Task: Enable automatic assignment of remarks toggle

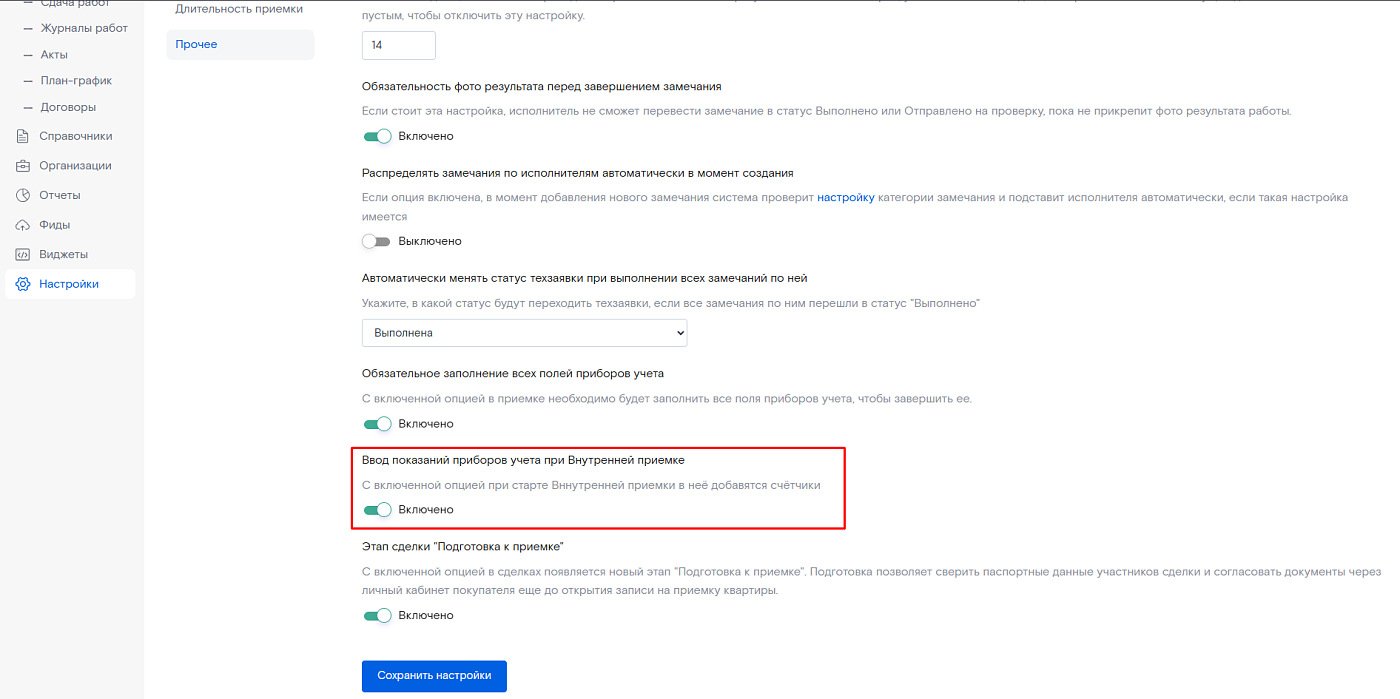Action: [377, 241]
